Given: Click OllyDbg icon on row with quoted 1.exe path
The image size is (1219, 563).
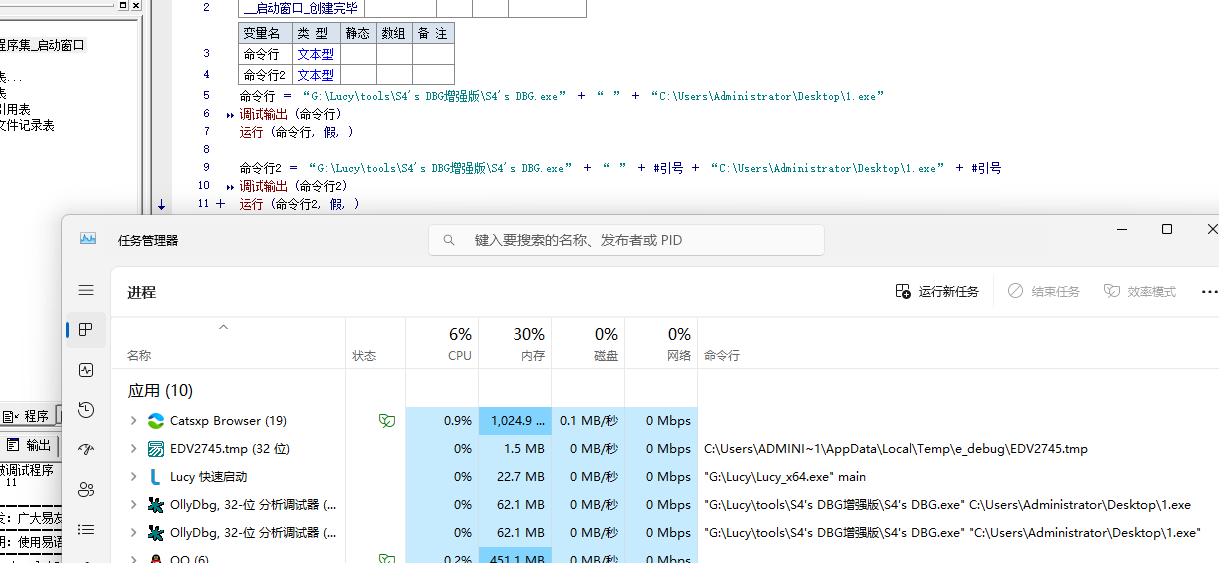Looking at the screenshot, I should (156, 533).
